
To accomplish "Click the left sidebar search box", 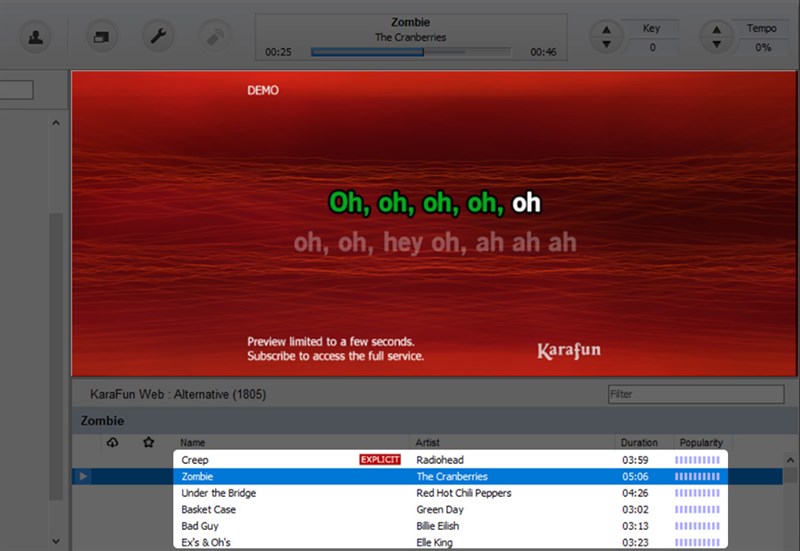I will (16, 90).
